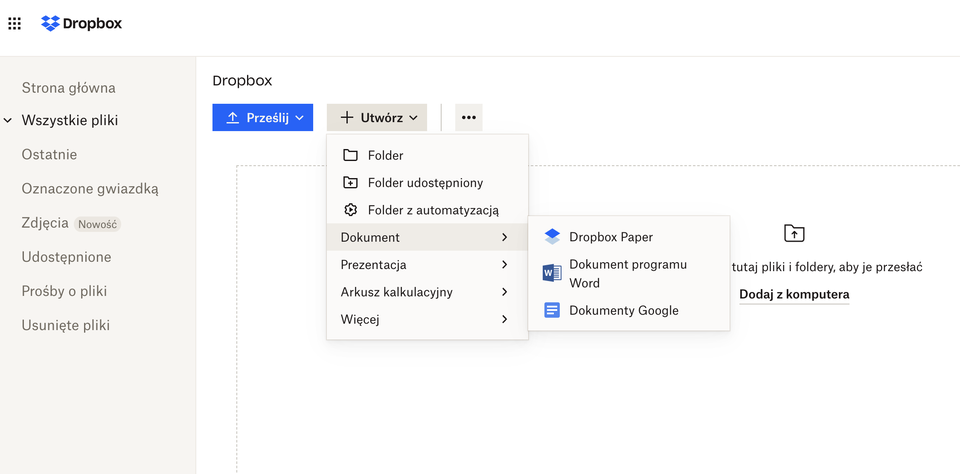Select Folder in the create menu

pos(427,155)
